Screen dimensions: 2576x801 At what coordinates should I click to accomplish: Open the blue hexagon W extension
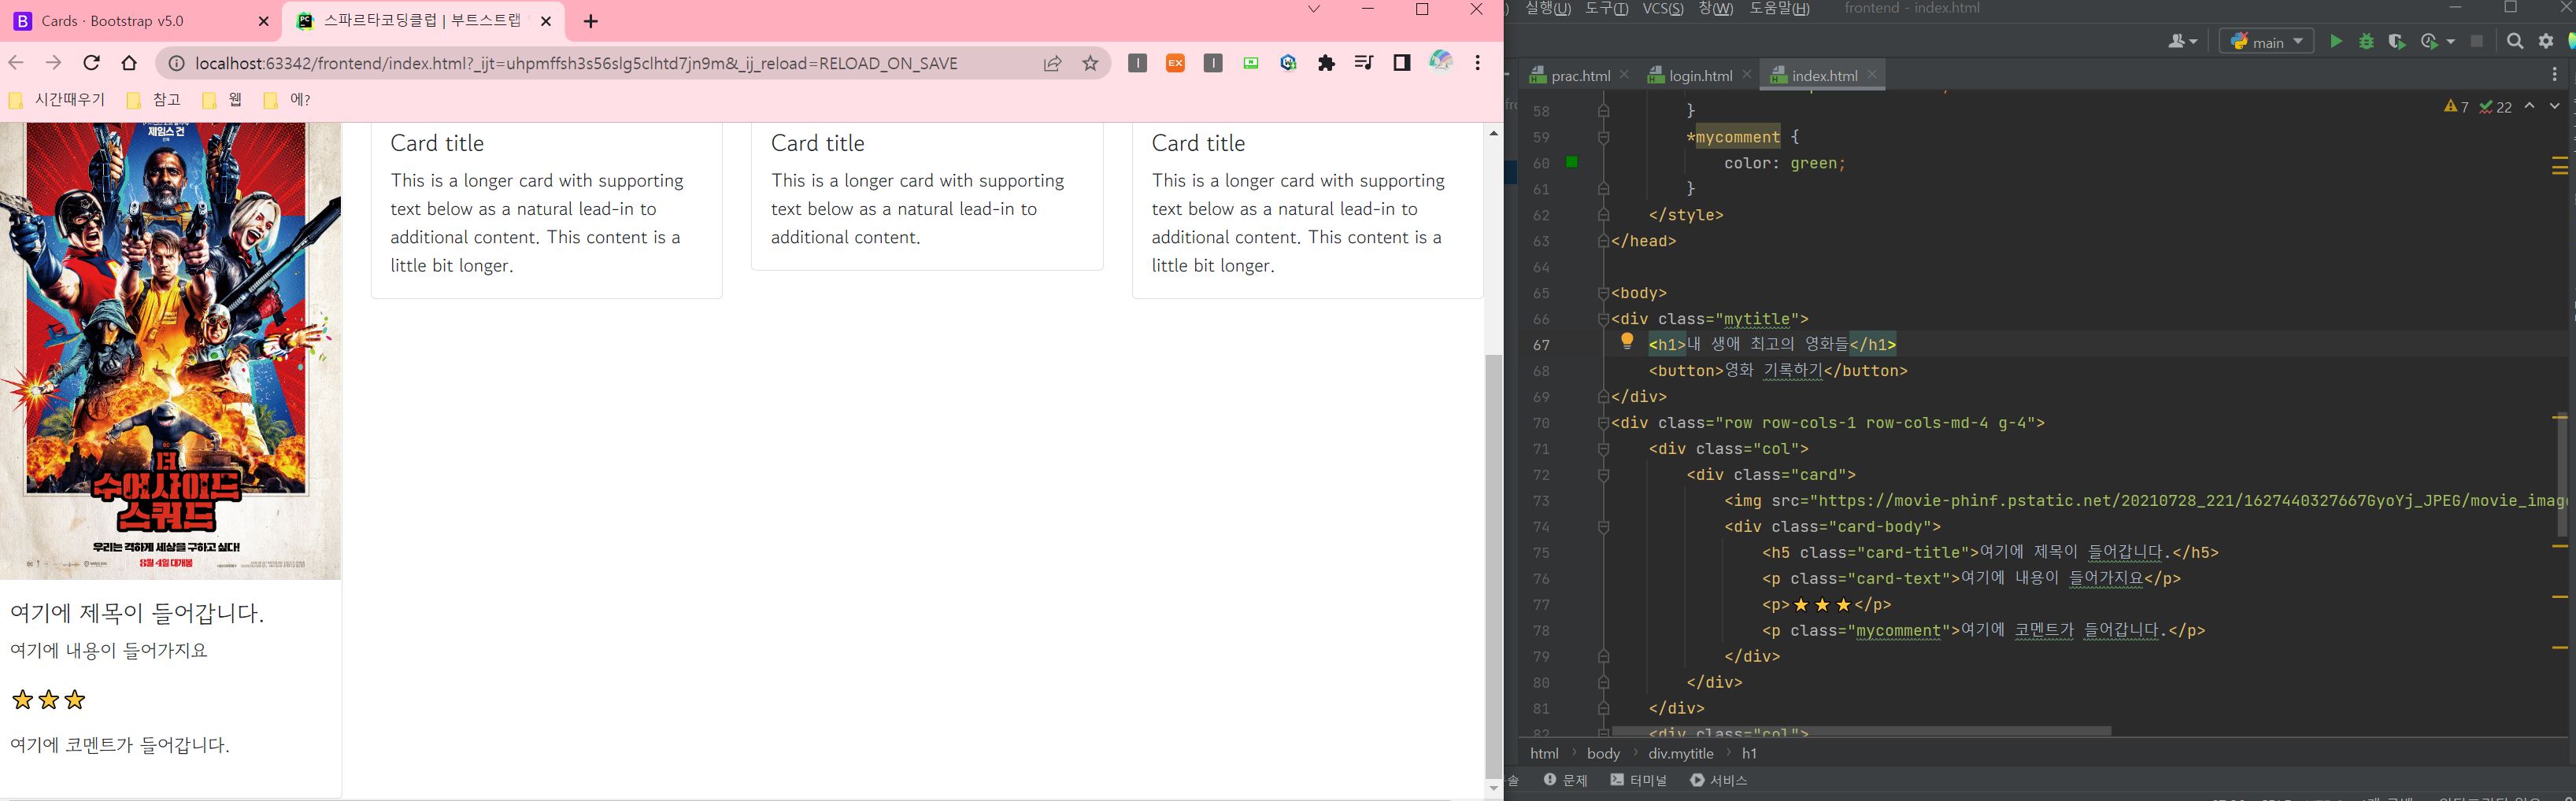(x=1288, y=63)
